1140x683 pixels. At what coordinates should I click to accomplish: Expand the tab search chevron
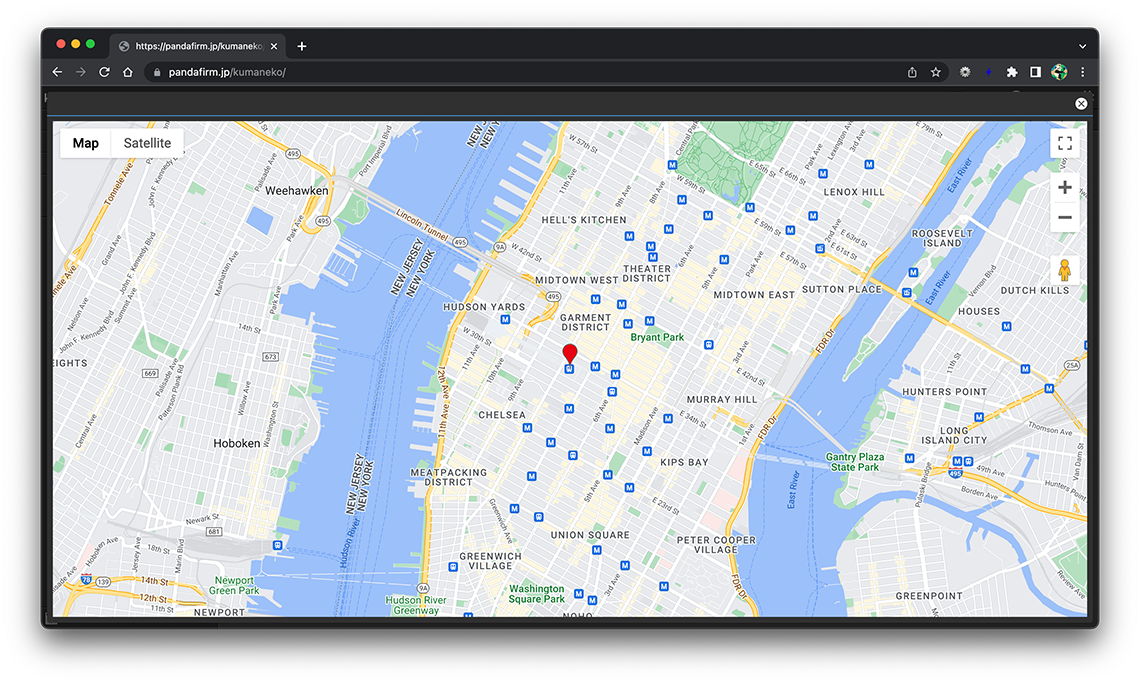[1082, 46]
